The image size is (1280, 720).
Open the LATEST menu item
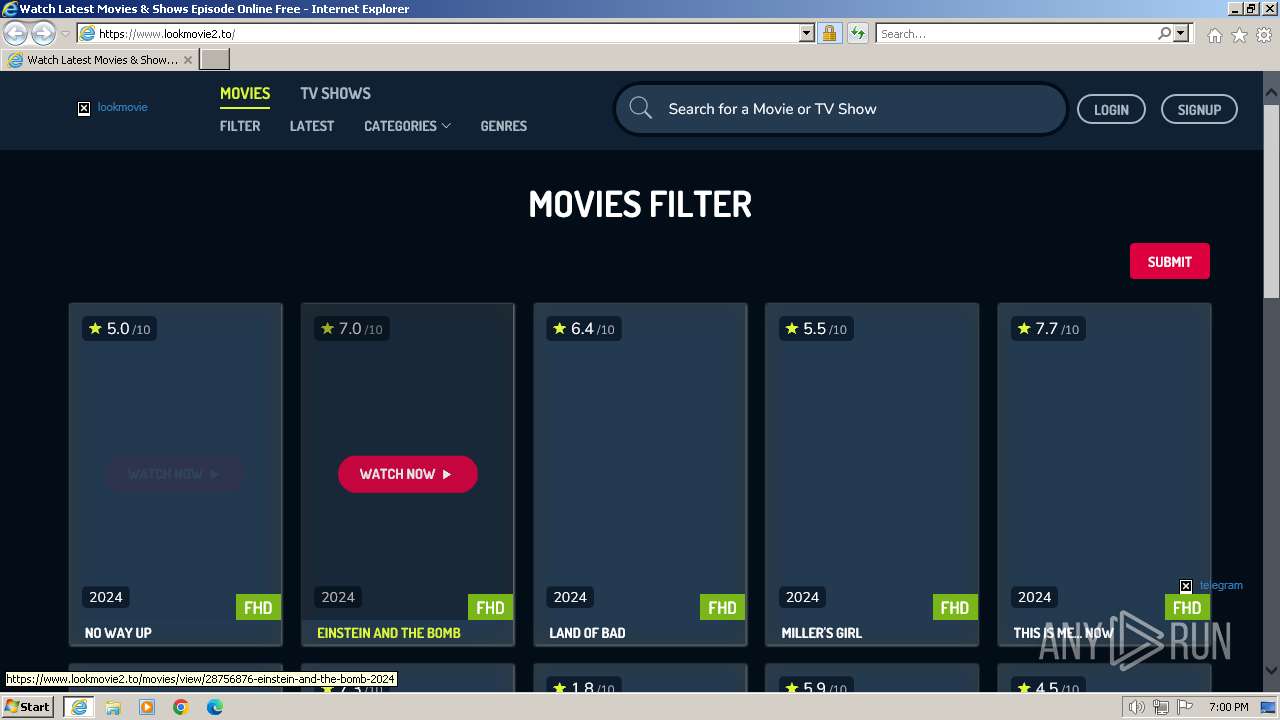312,126
